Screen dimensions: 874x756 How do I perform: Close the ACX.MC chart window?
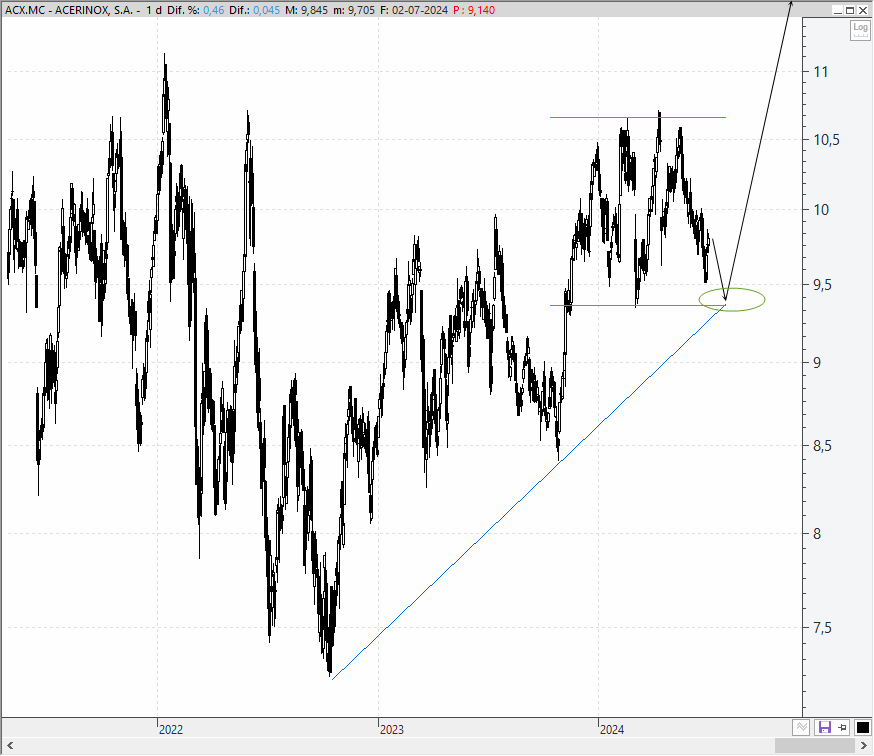(x=862, y=10)
